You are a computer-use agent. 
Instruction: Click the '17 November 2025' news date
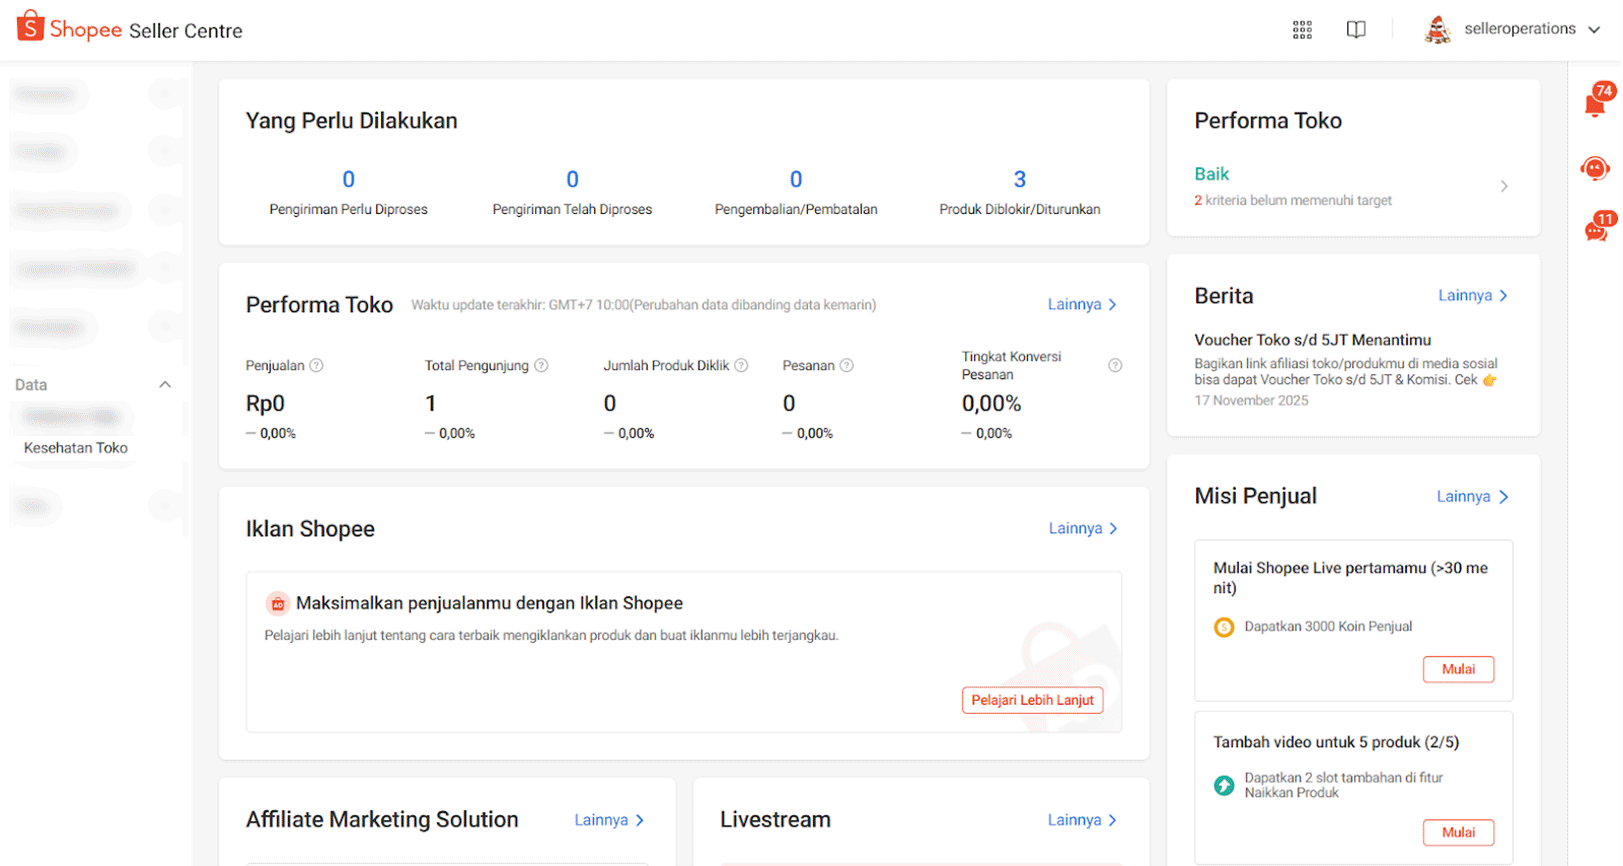click(x=1251, y=401)
